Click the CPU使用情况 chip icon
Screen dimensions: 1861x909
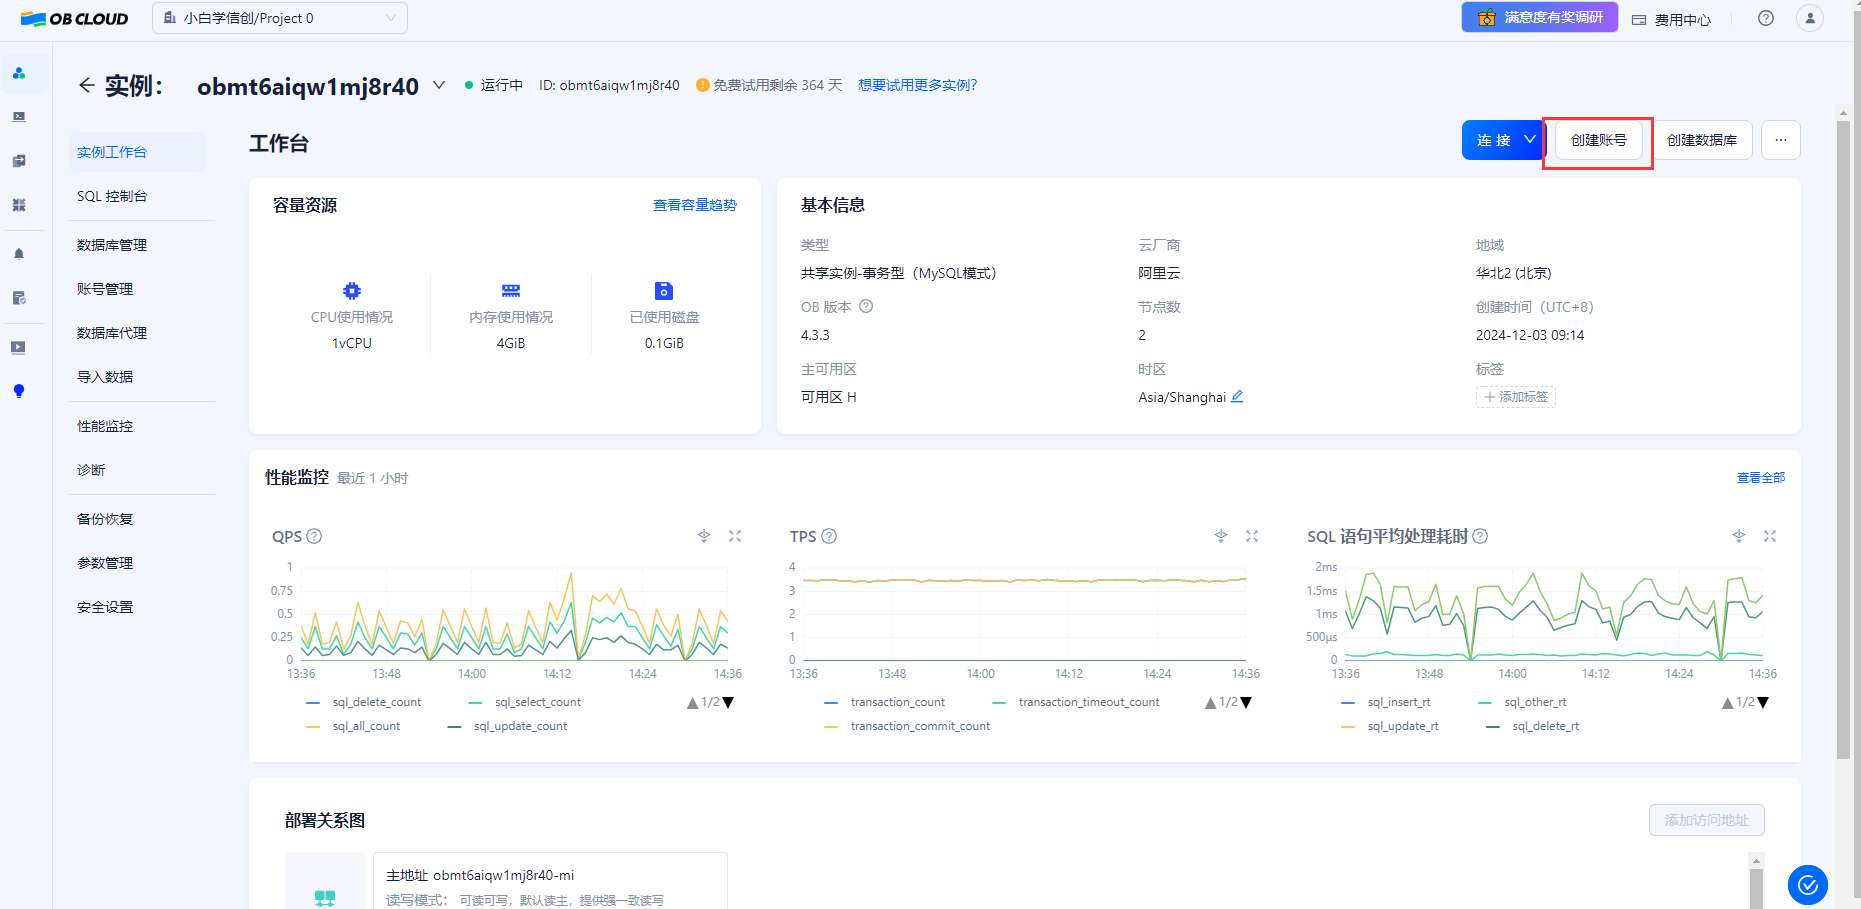(x=352, y=291)
